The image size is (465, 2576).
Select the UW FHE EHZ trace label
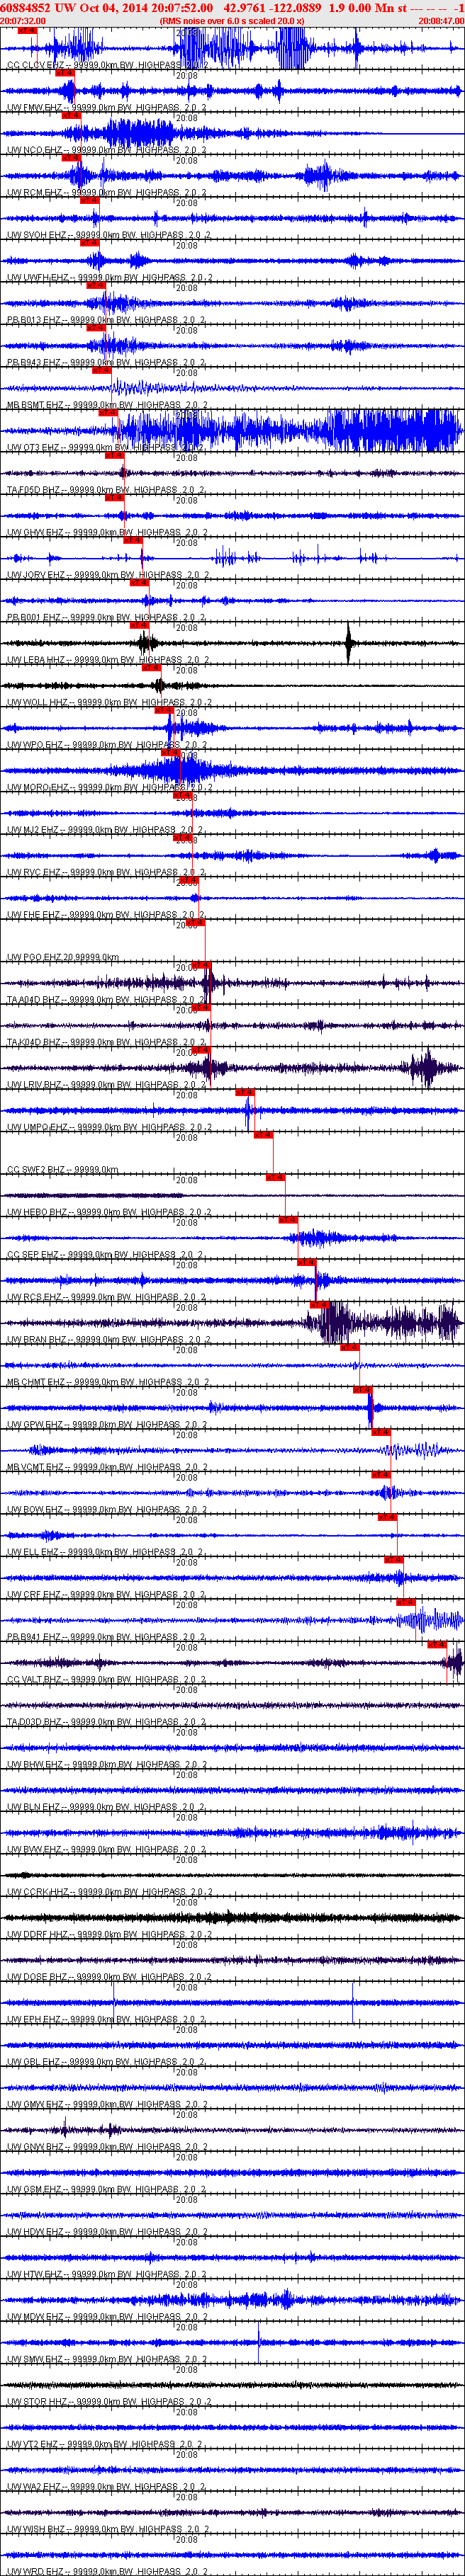pyautogui.click(x=107, y=915)
